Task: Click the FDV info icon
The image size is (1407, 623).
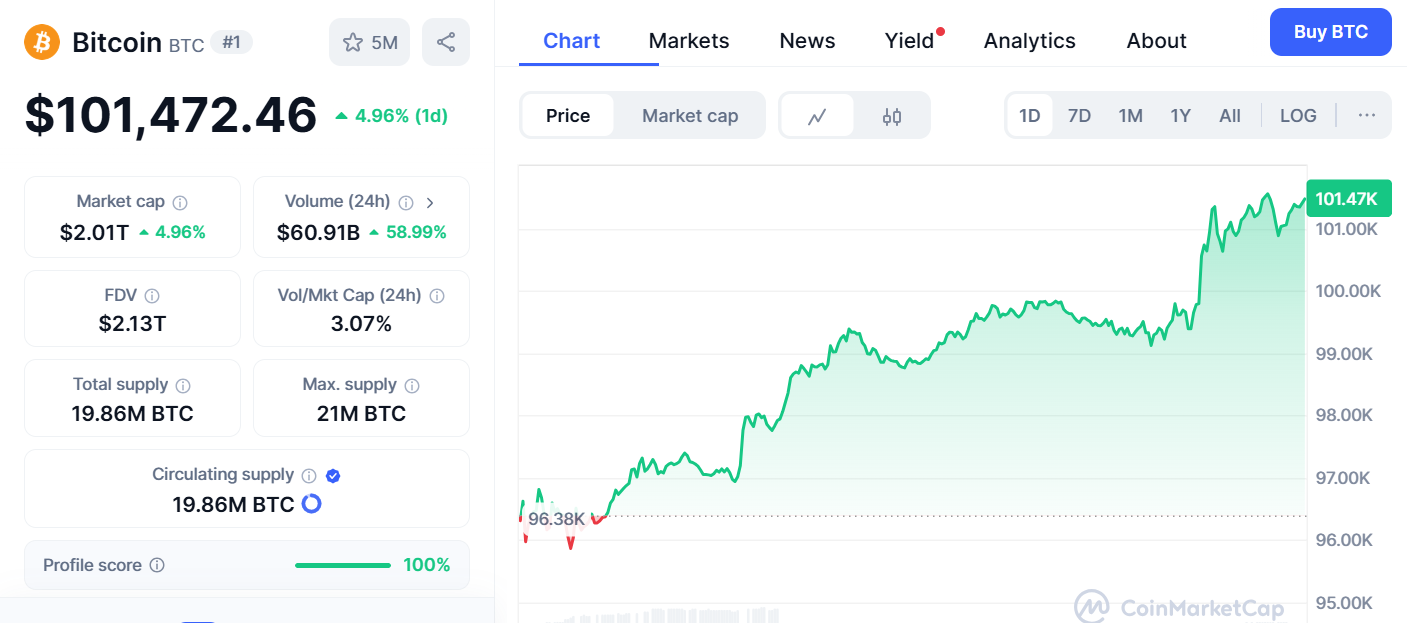Action: tap(152, 296)
